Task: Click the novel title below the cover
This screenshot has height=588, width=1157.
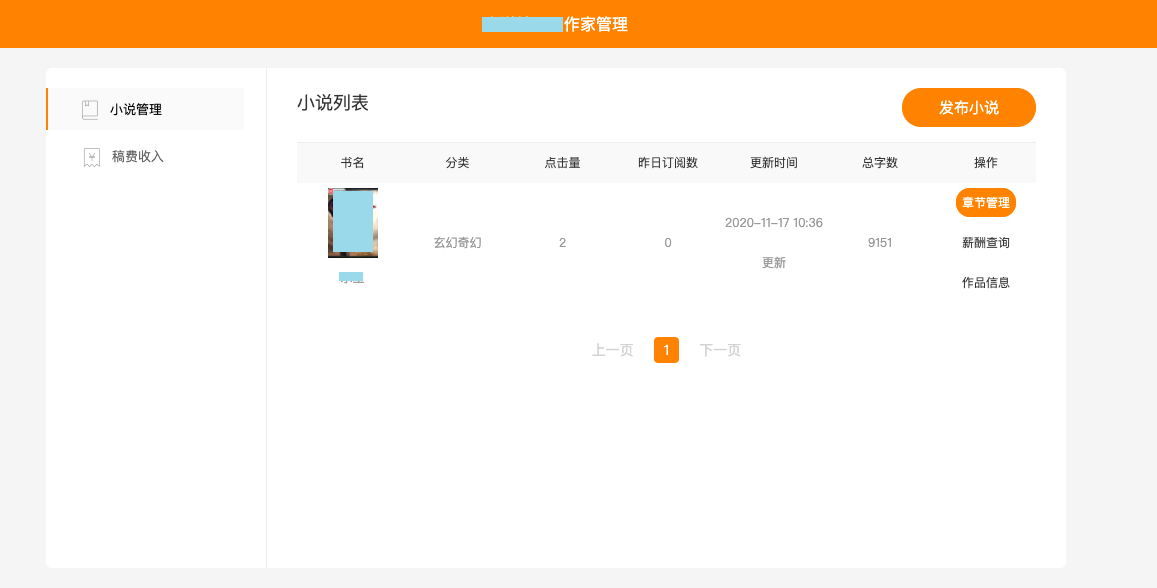Action: [x=351, y=277]
